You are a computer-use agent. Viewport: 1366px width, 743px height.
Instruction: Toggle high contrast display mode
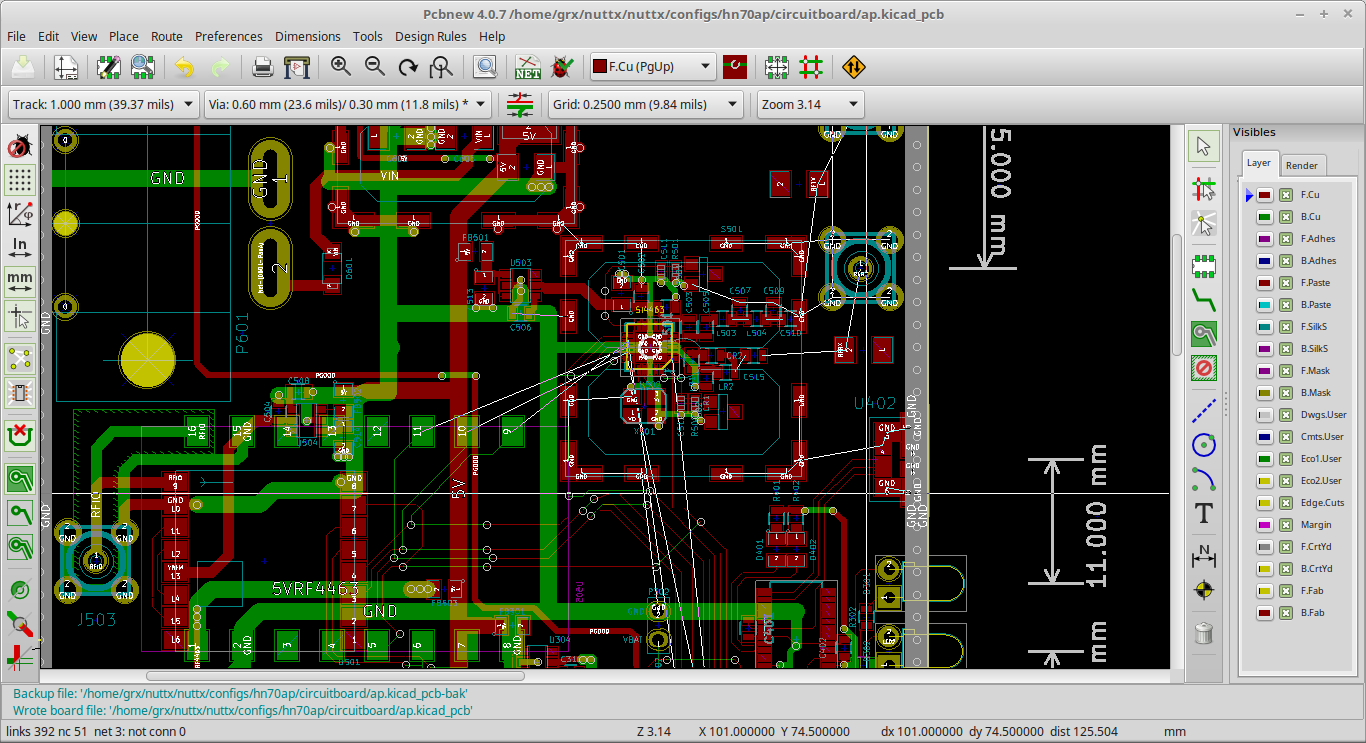[x=19, y=657]
